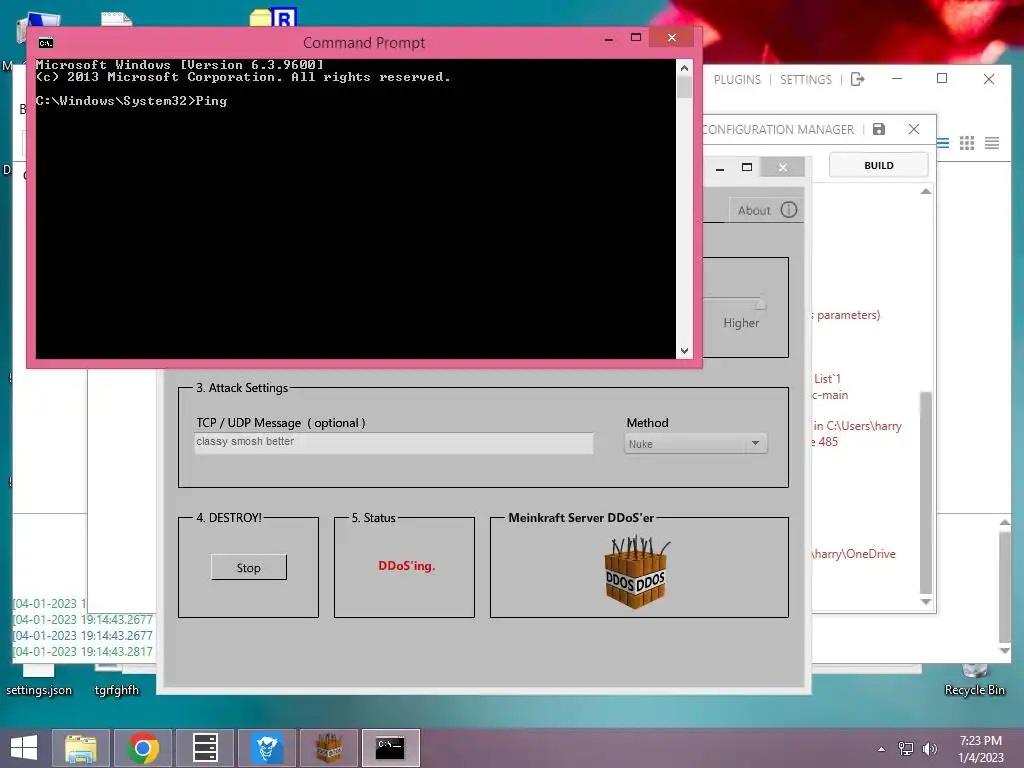Viewport: 1024px width, 768px height.
Task: Launch Google Chrome from the taskbar
Action: (143, 748)
